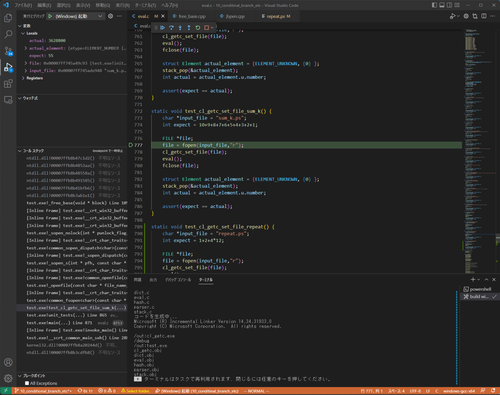This screenshot has height=395, width=500.
Task: Maximize the panel with up chevron
Action: click(x=486, y=280)
